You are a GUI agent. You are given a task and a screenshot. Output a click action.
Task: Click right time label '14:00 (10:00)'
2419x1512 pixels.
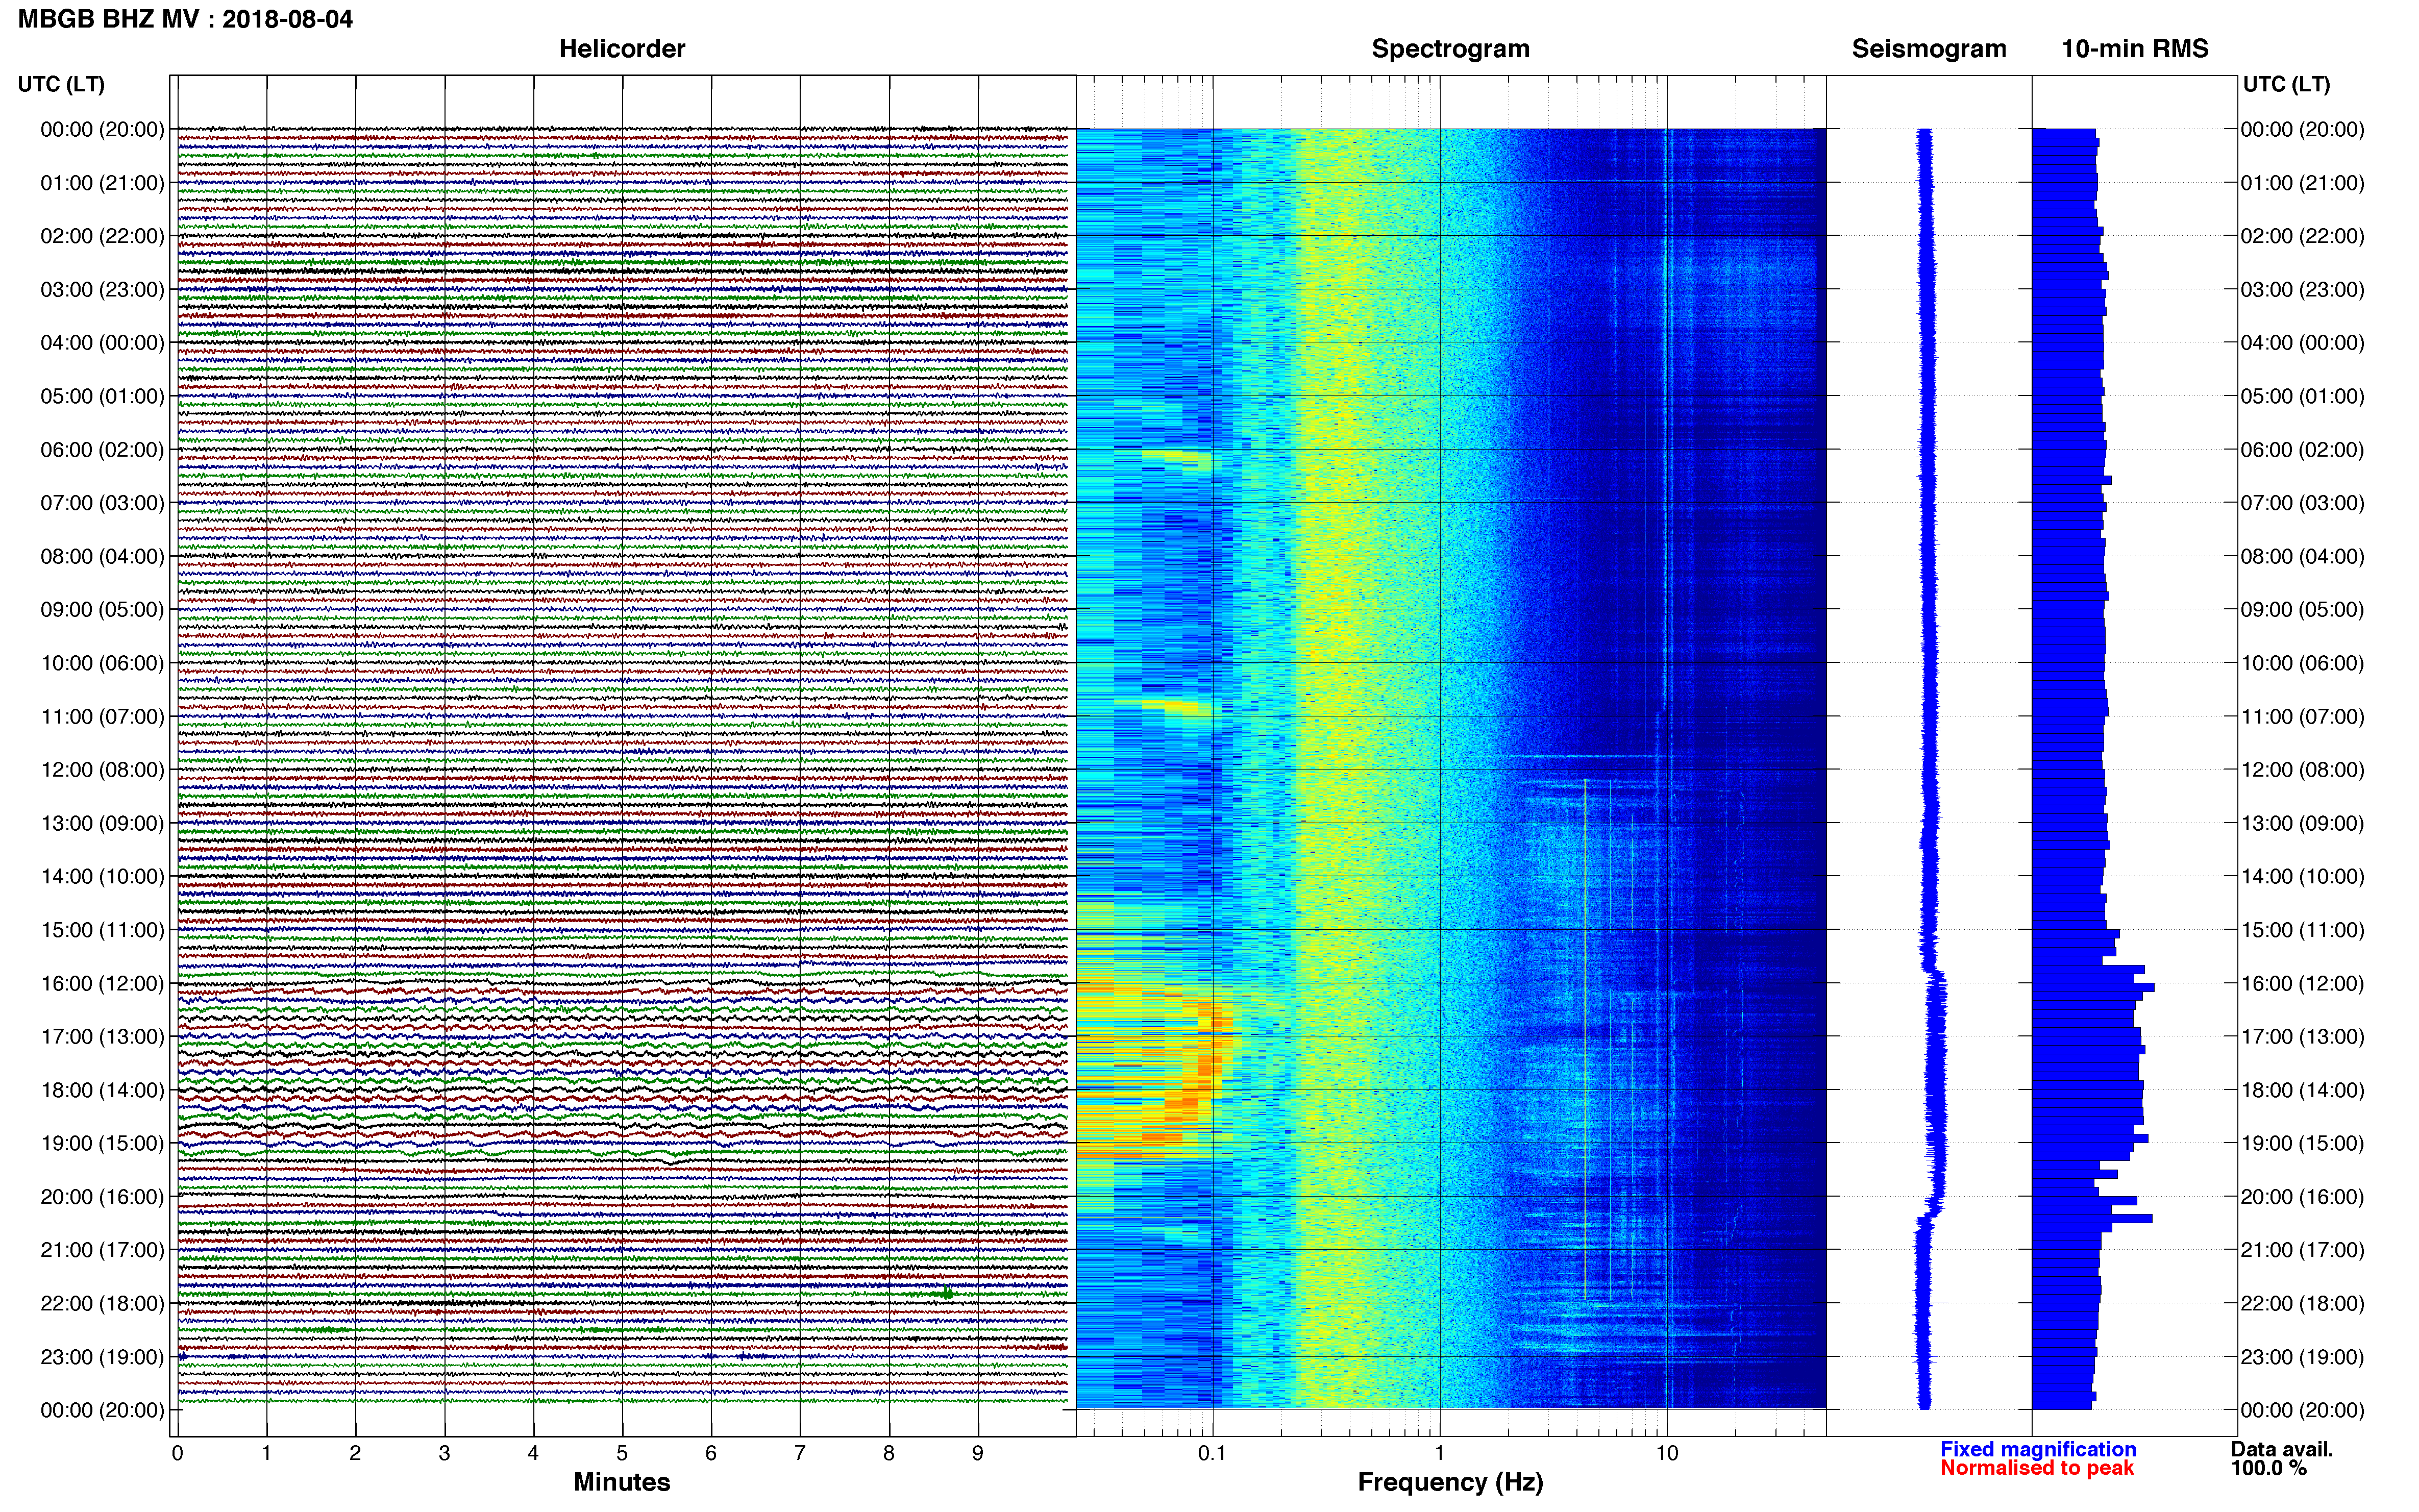click(x=2302, y=876)
